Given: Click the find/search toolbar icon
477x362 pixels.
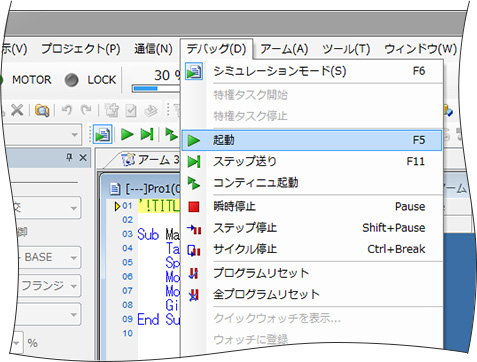Looking at the screenshot, I should pyautogui.click(x=42, y=110).
